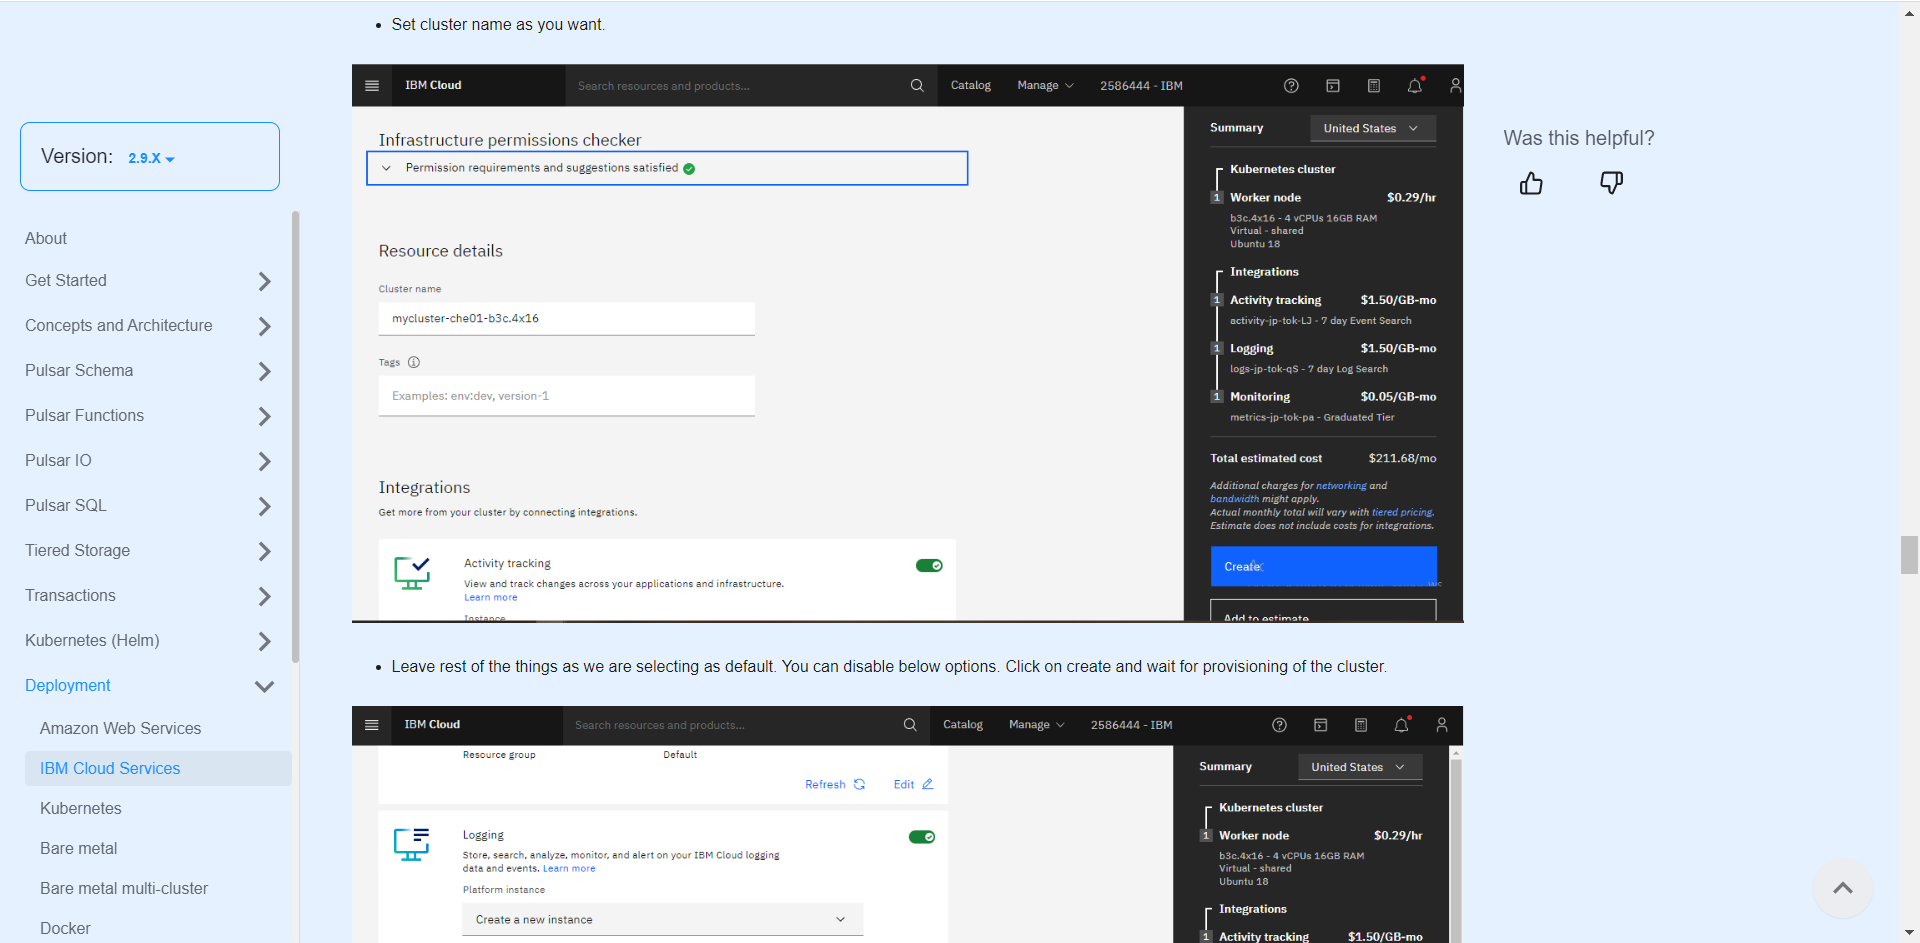Open Bare metal deployment page

(78, 848)
